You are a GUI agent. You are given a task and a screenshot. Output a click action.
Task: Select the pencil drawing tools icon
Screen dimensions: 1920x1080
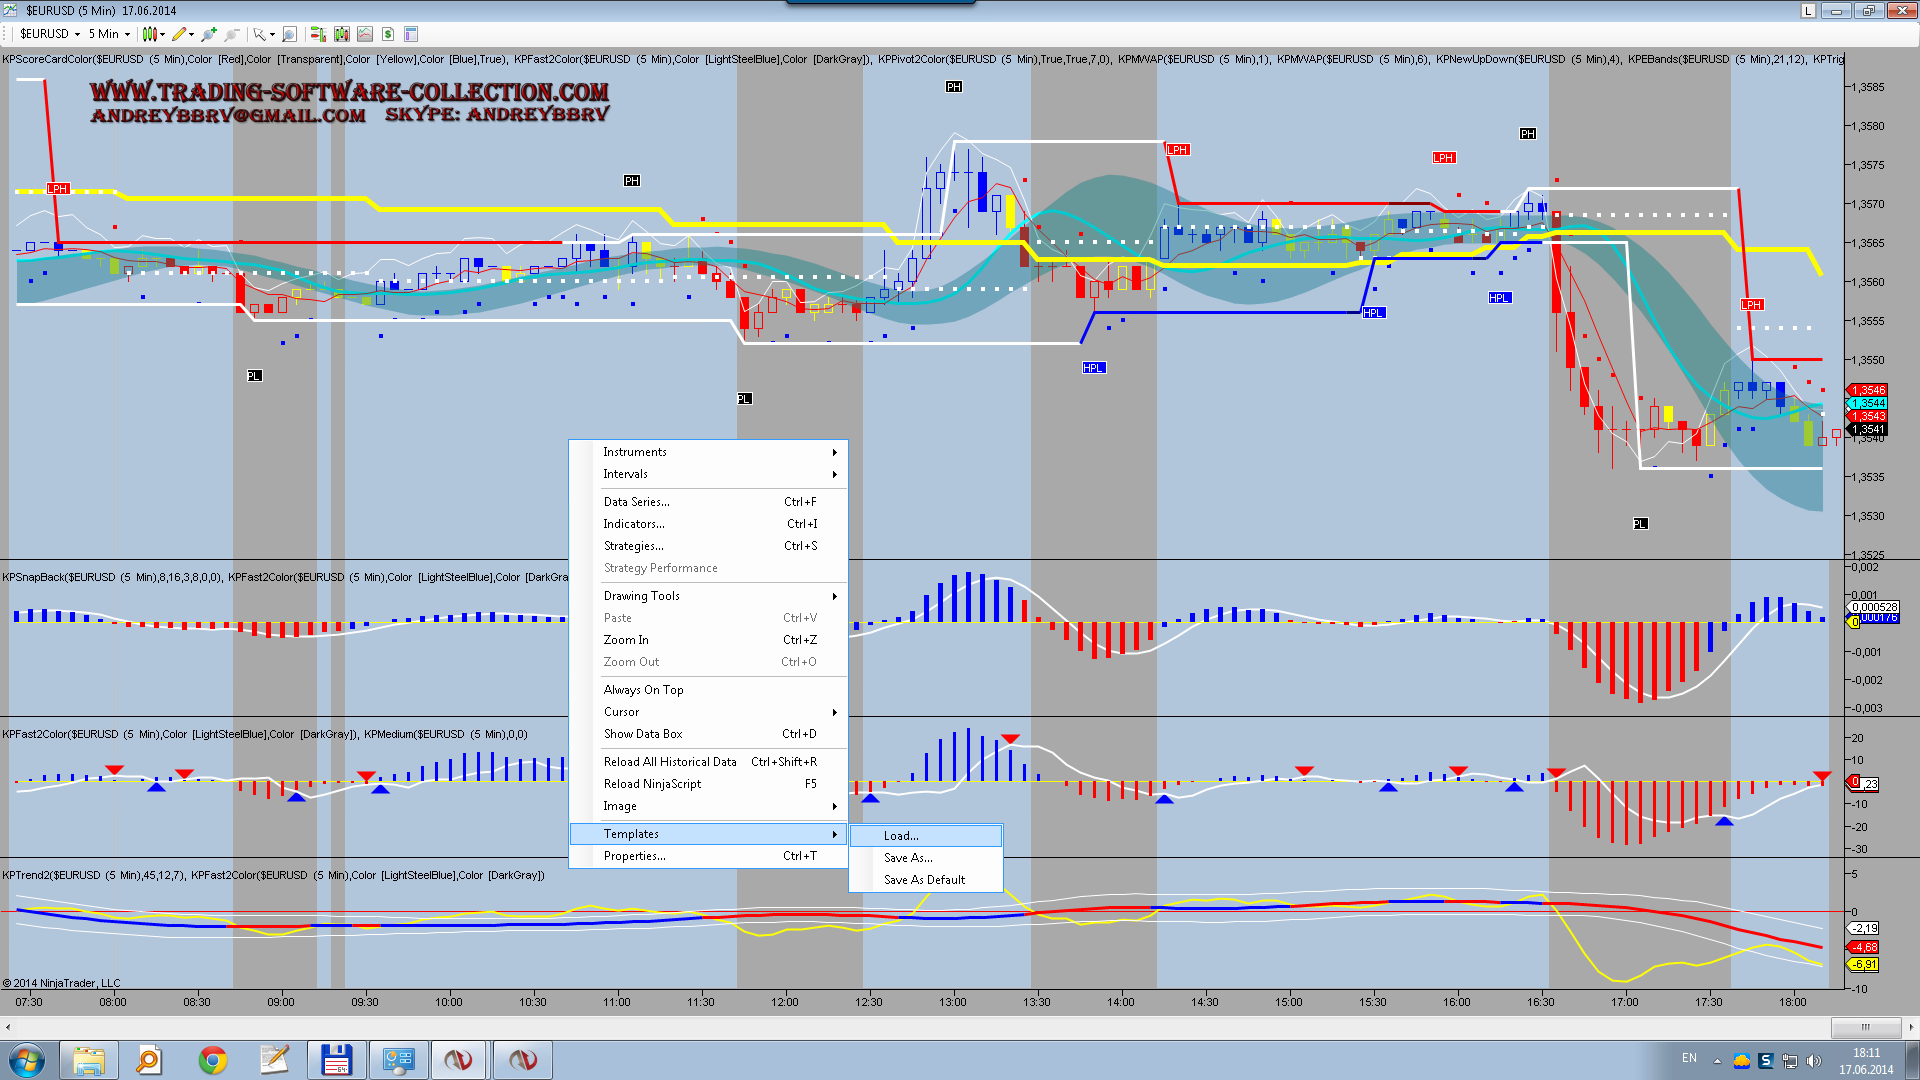pos(179,34)
